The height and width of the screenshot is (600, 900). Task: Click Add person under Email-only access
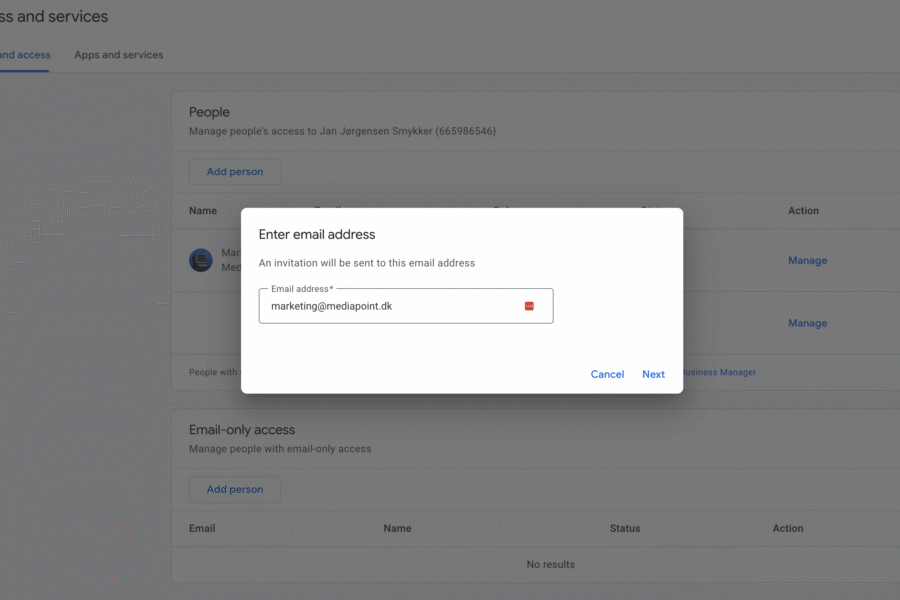coord(235,489)
